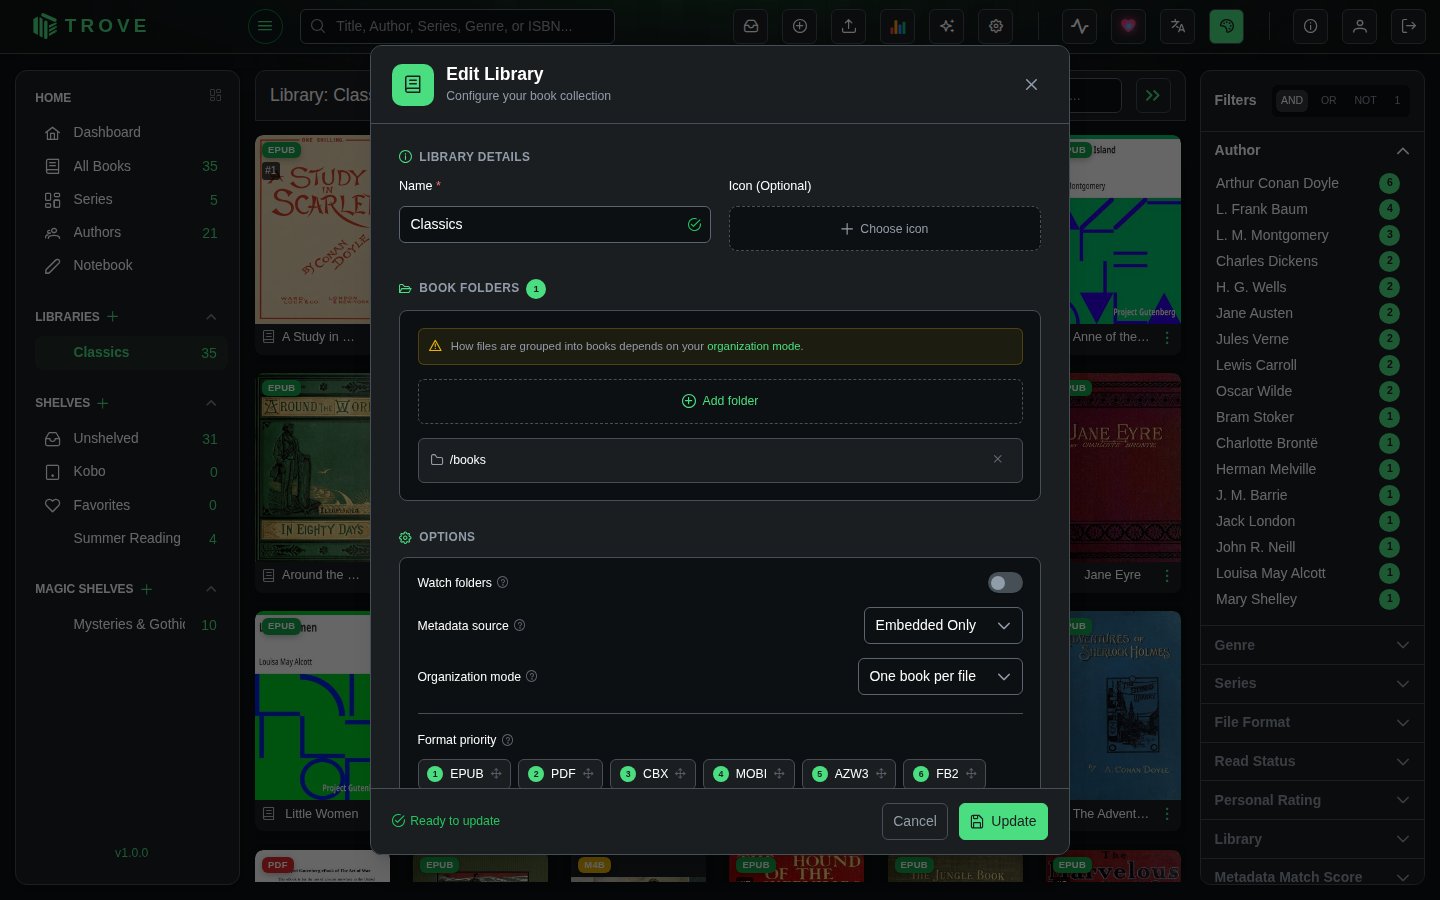The image size is (1440, 900).
Task: Expand the Genre filter section
Action: click(1312, 645)
